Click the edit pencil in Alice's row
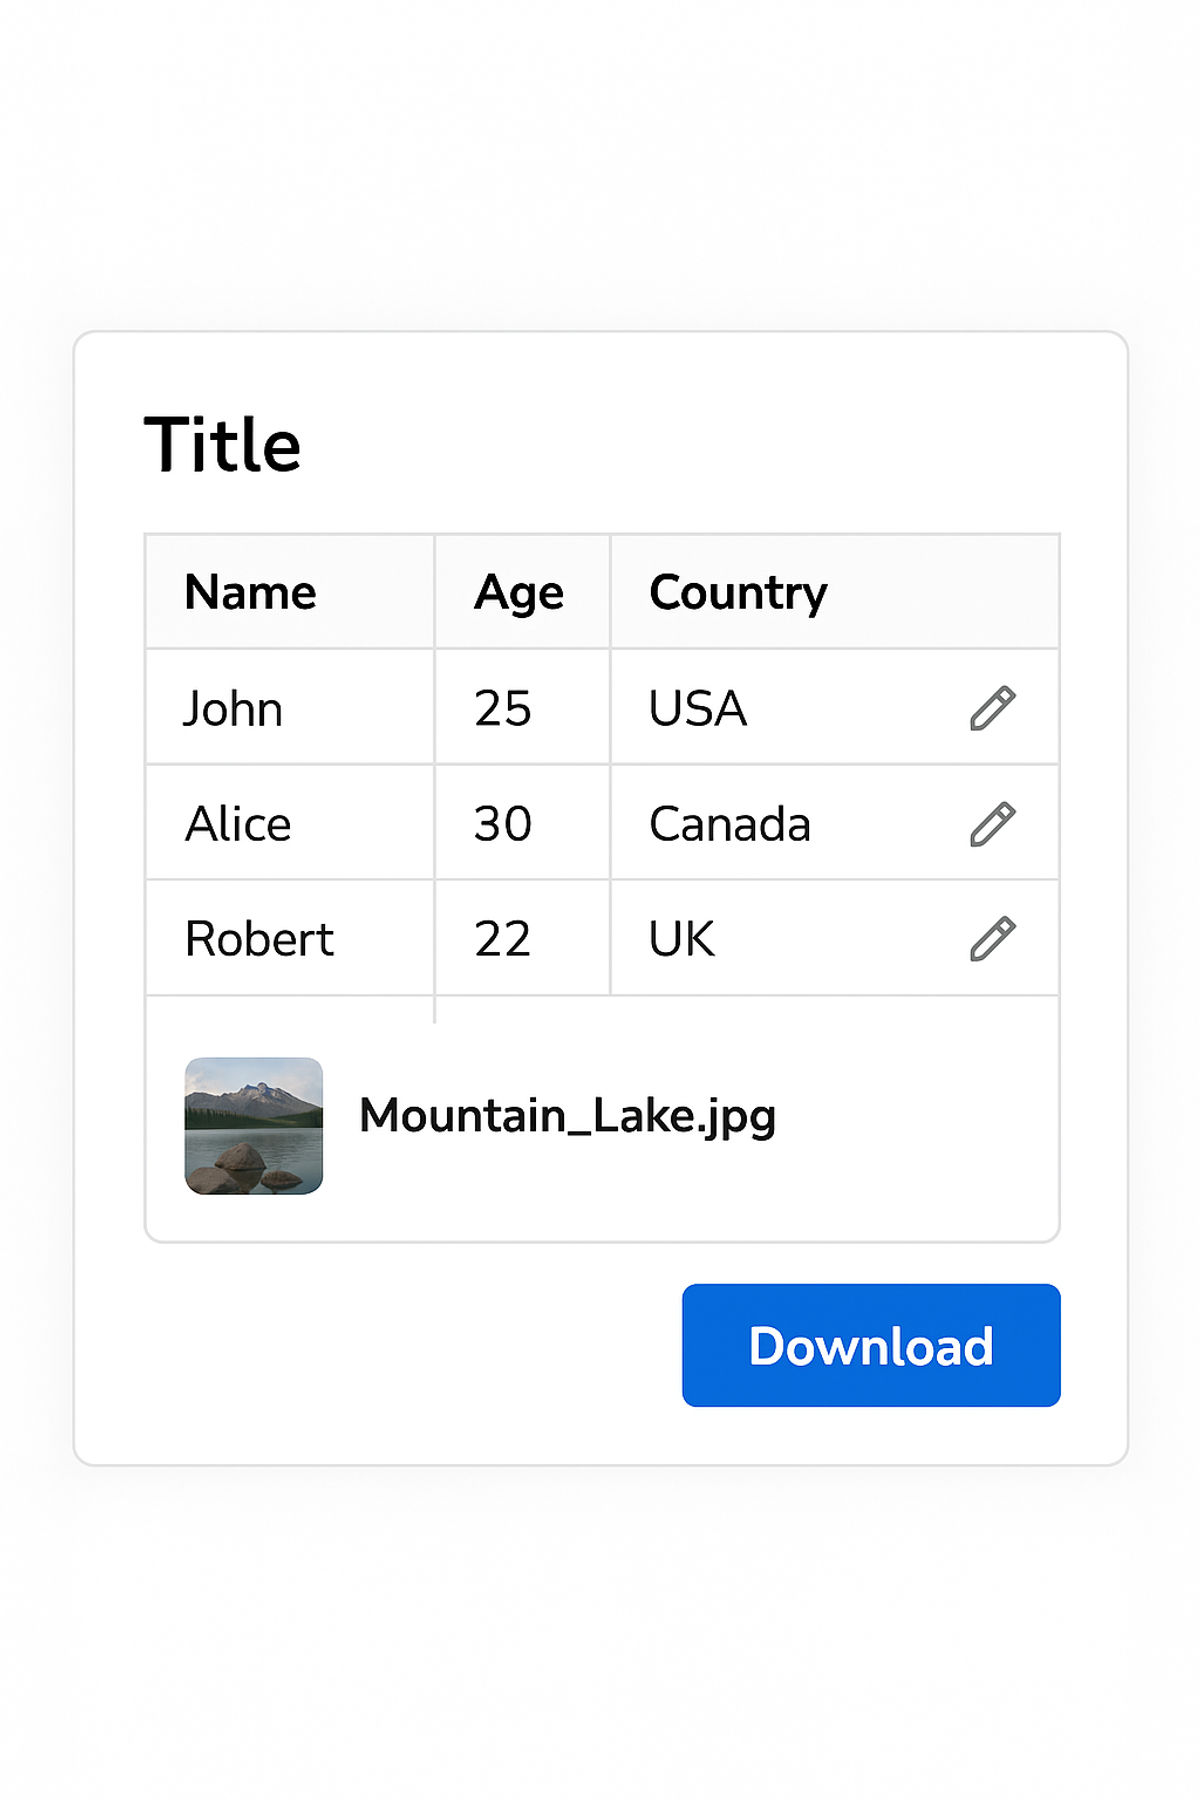This screenshot has width=1200, height=1800. click(x=992, y=824)
